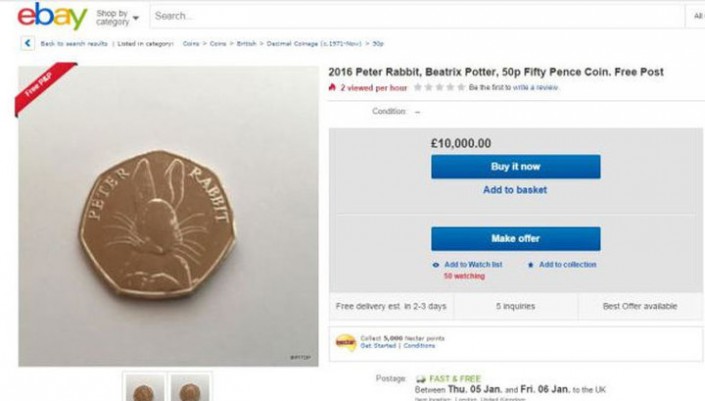This screenshot has height=401, width=705.
Task: Click the search input field
Action: [420, 16]
